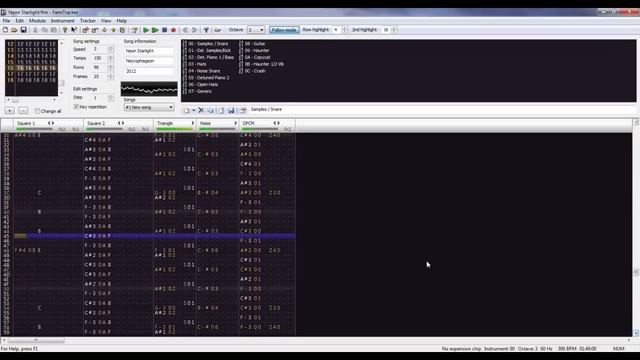This screenshot has width=640, height=360.
Task: Expand Square 1 effect columns arrow
Action: coord(53,123)
